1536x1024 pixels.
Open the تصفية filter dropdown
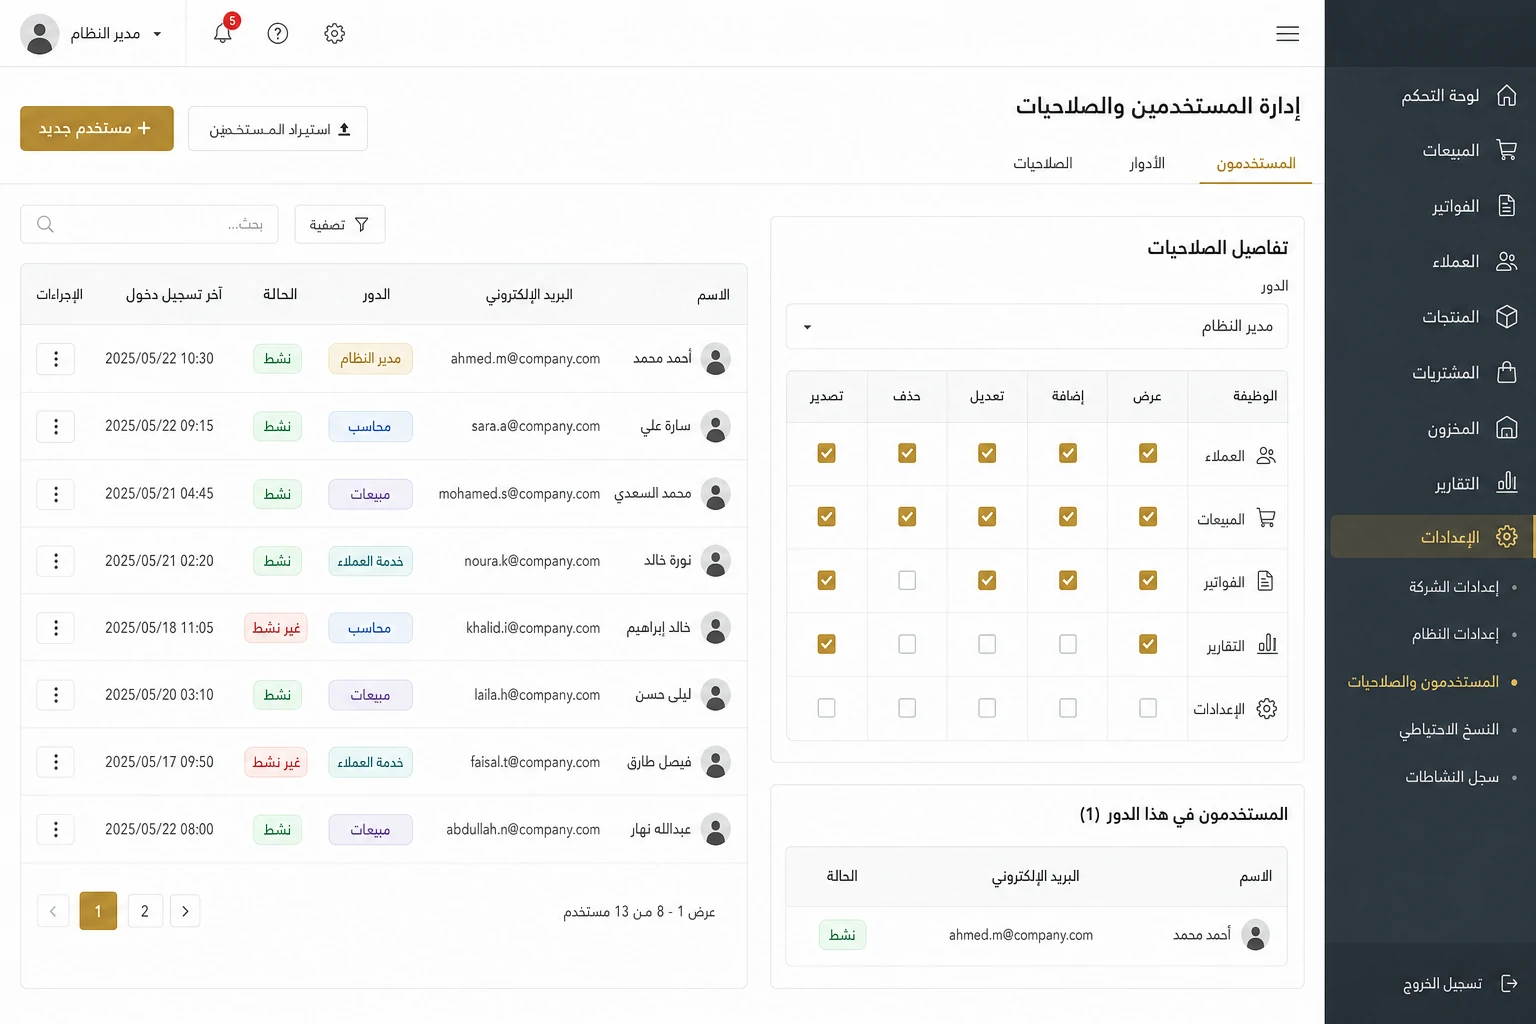[x=340, y=224]
